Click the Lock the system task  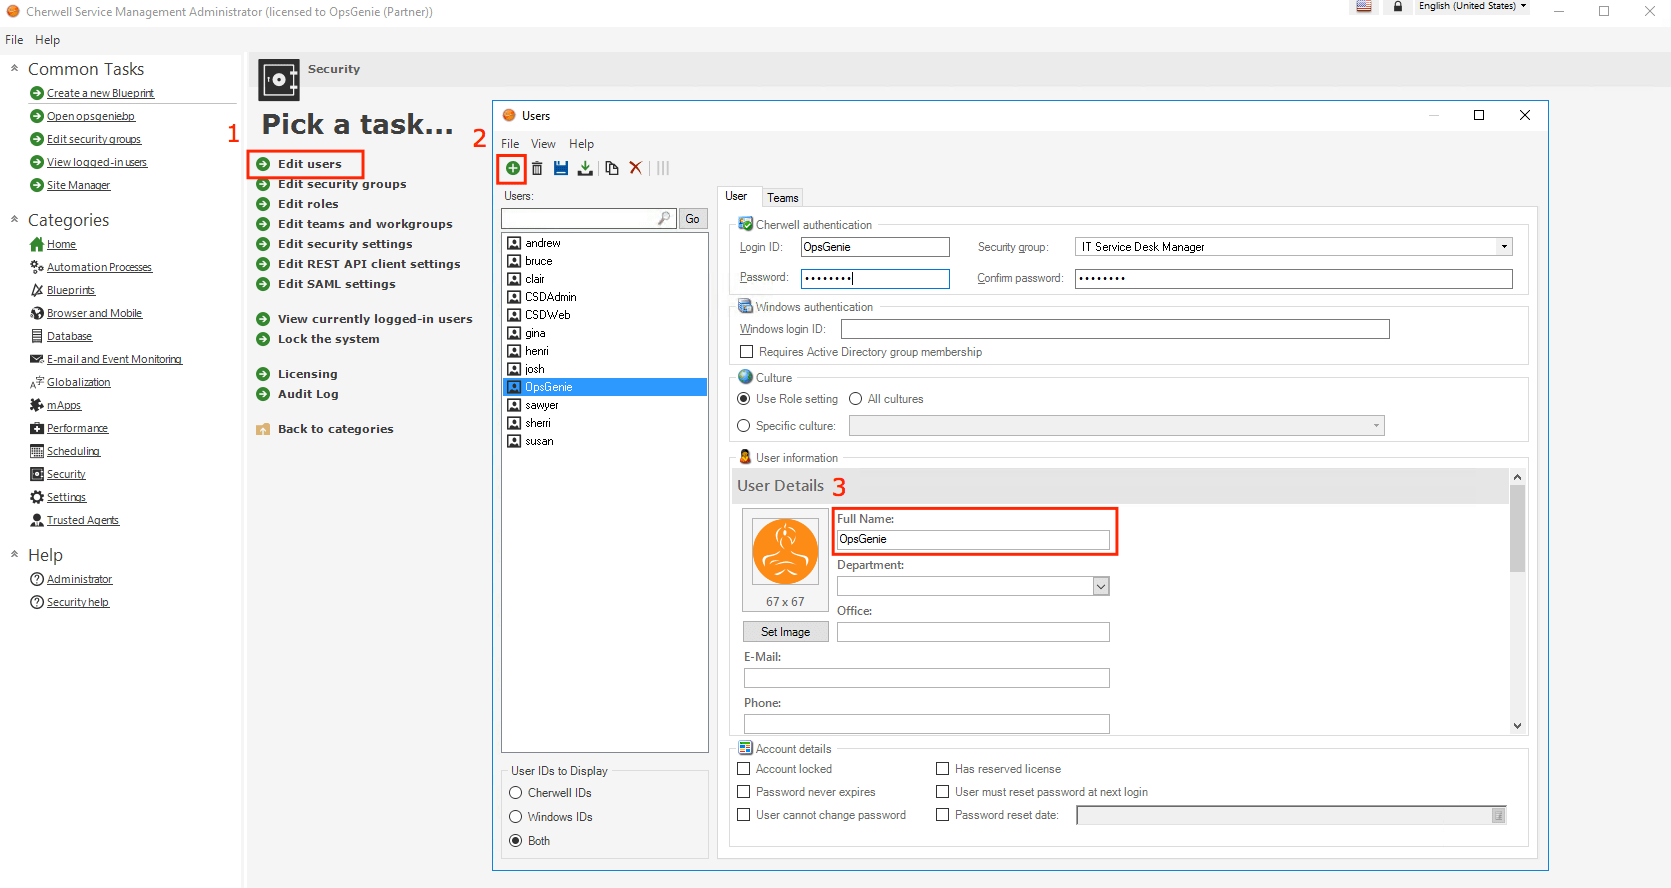[328, 339]
